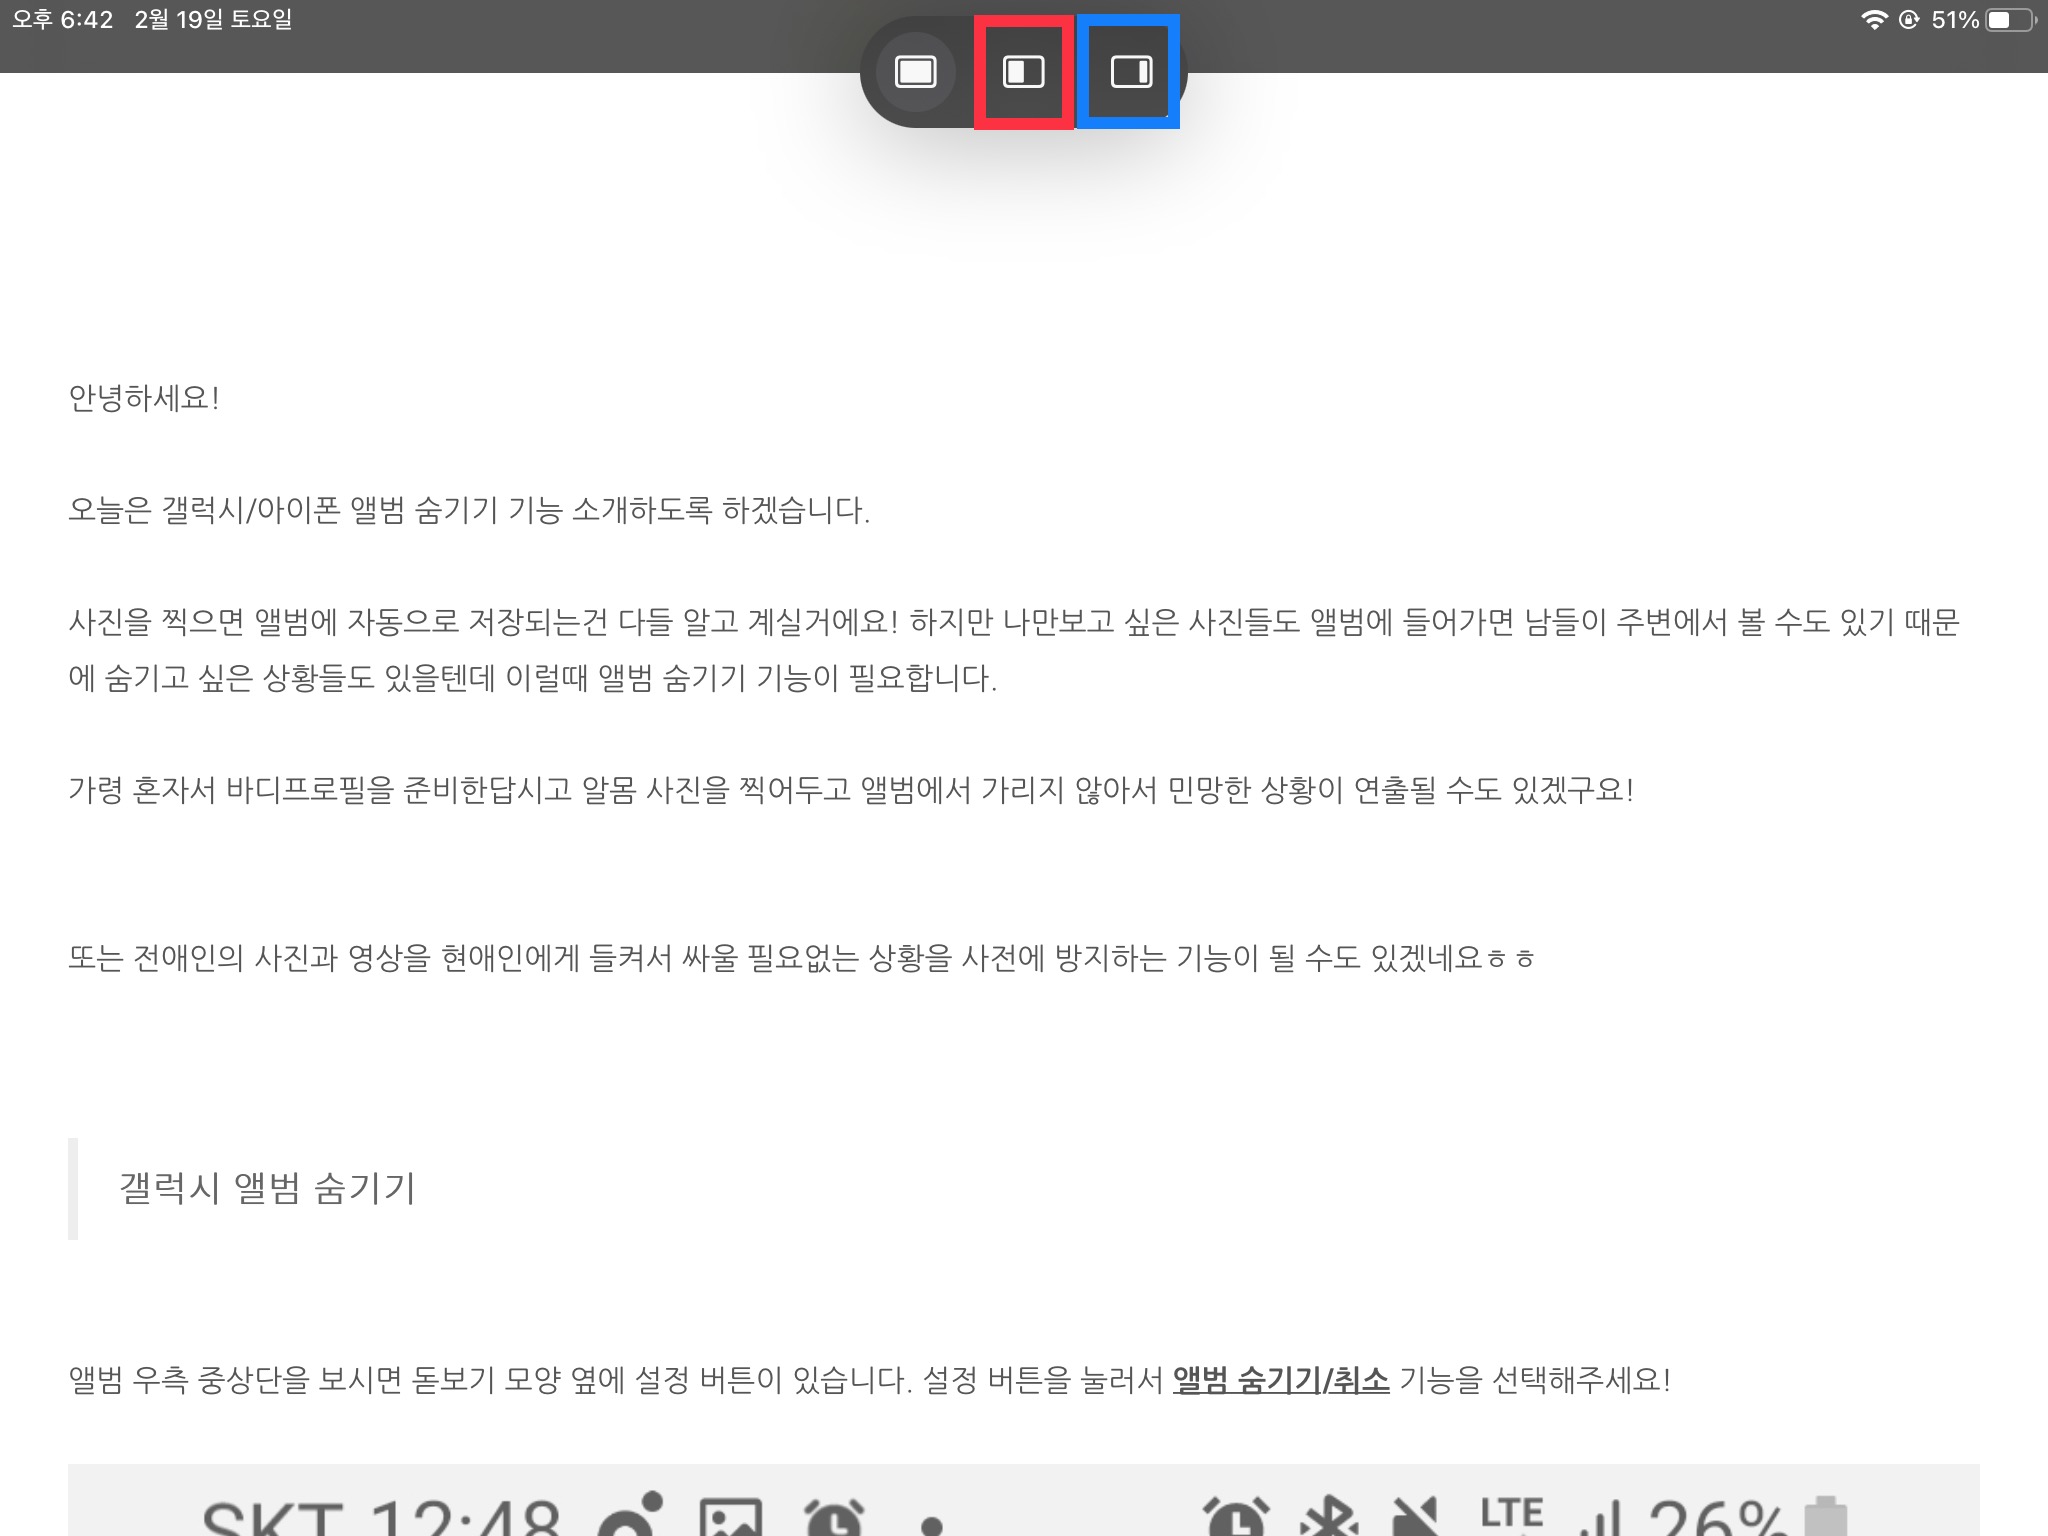
Task: Tap the 갤럭시 앨범 숨기기 heading
Action: (x=267, y=1188)
